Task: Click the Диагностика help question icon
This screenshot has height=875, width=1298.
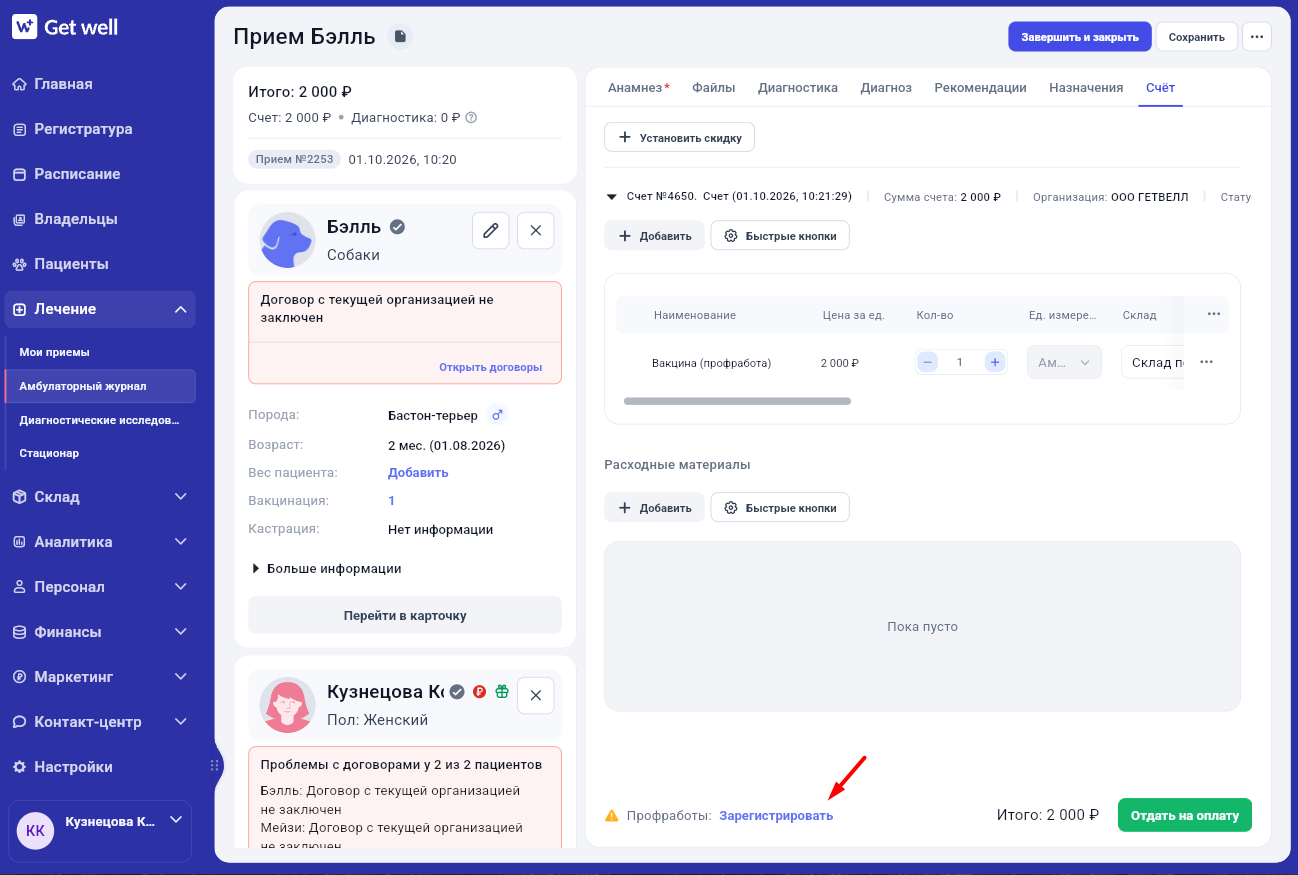Action: click(x=471, y=117)
